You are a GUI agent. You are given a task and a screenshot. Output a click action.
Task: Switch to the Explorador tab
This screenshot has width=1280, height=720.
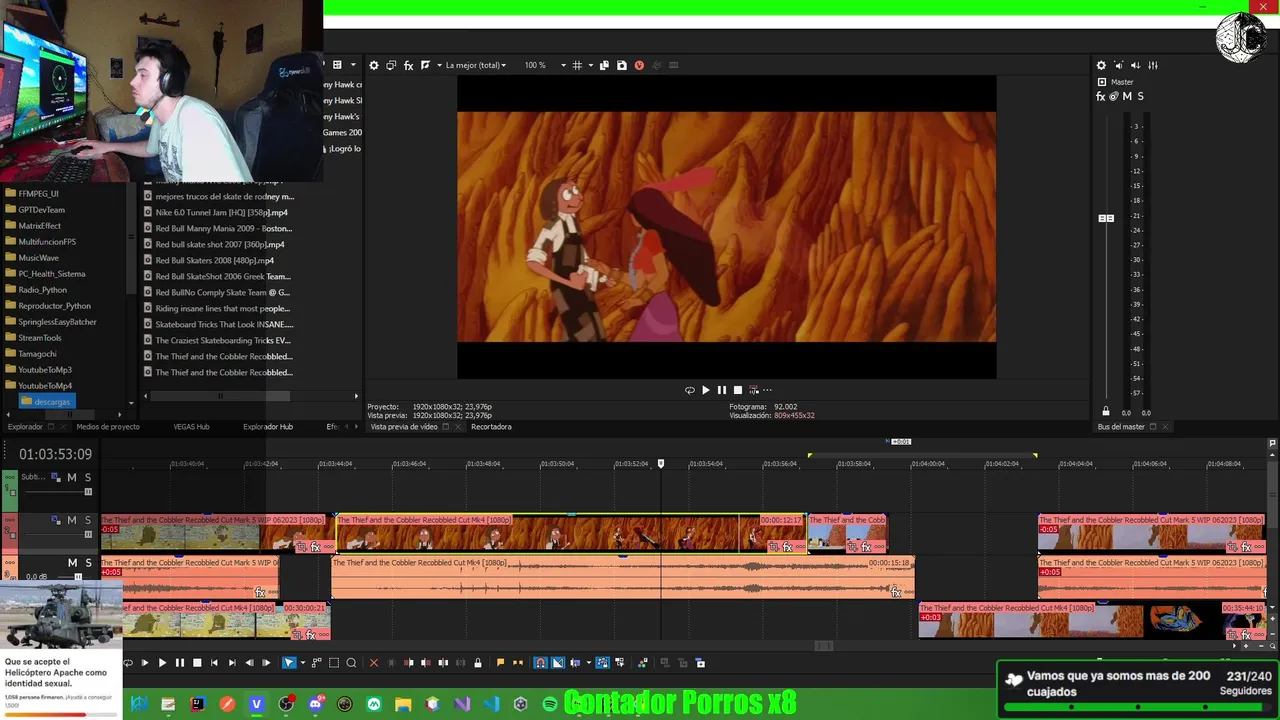25,427
